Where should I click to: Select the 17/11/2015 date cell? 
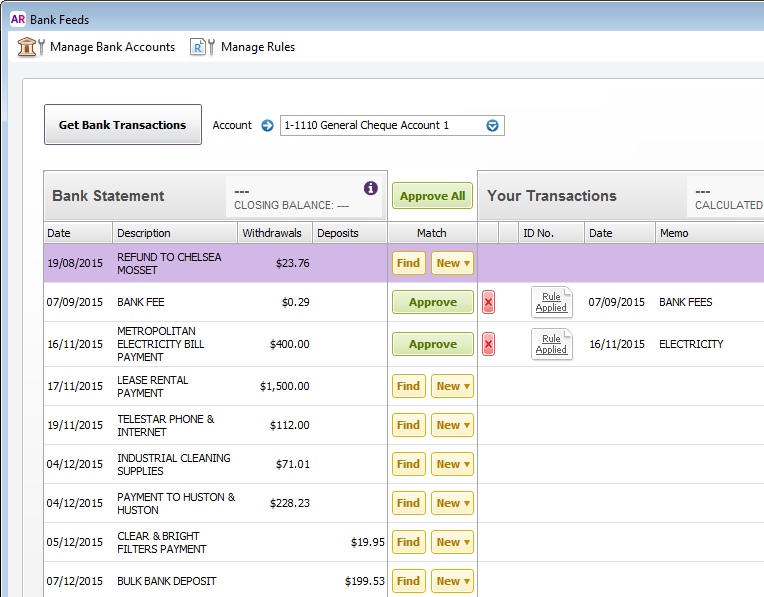(75, 386)
